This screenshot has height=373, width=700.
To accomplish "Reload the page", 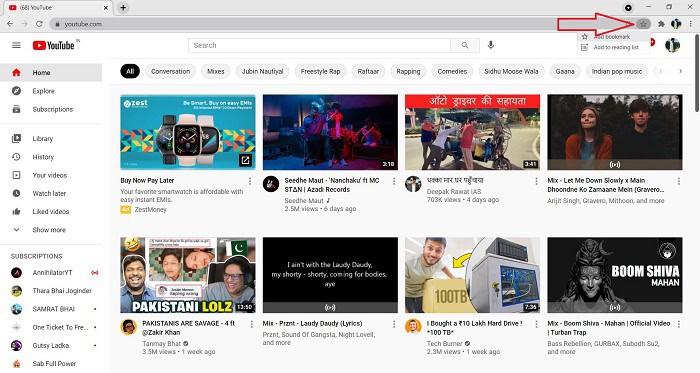I will [39, 24].
